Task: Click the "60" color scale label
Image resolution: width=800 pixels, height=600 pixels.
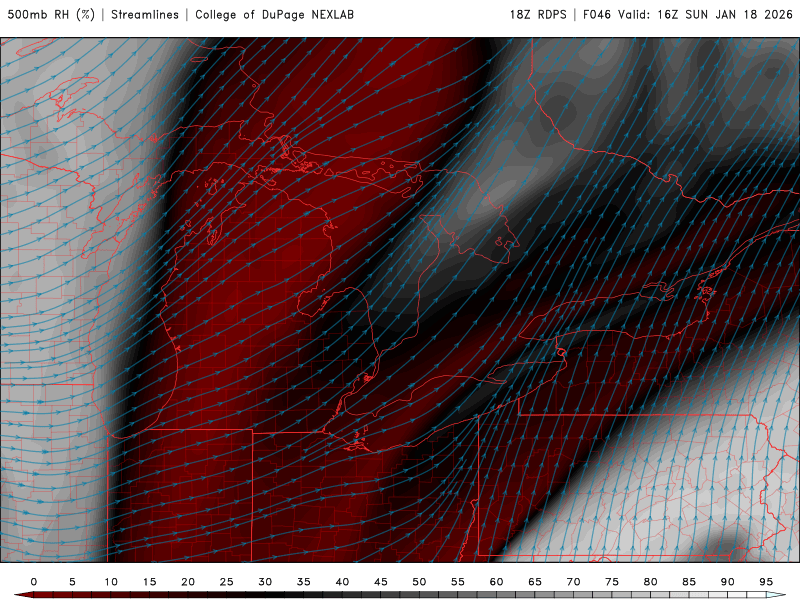Action: (496, 582)
